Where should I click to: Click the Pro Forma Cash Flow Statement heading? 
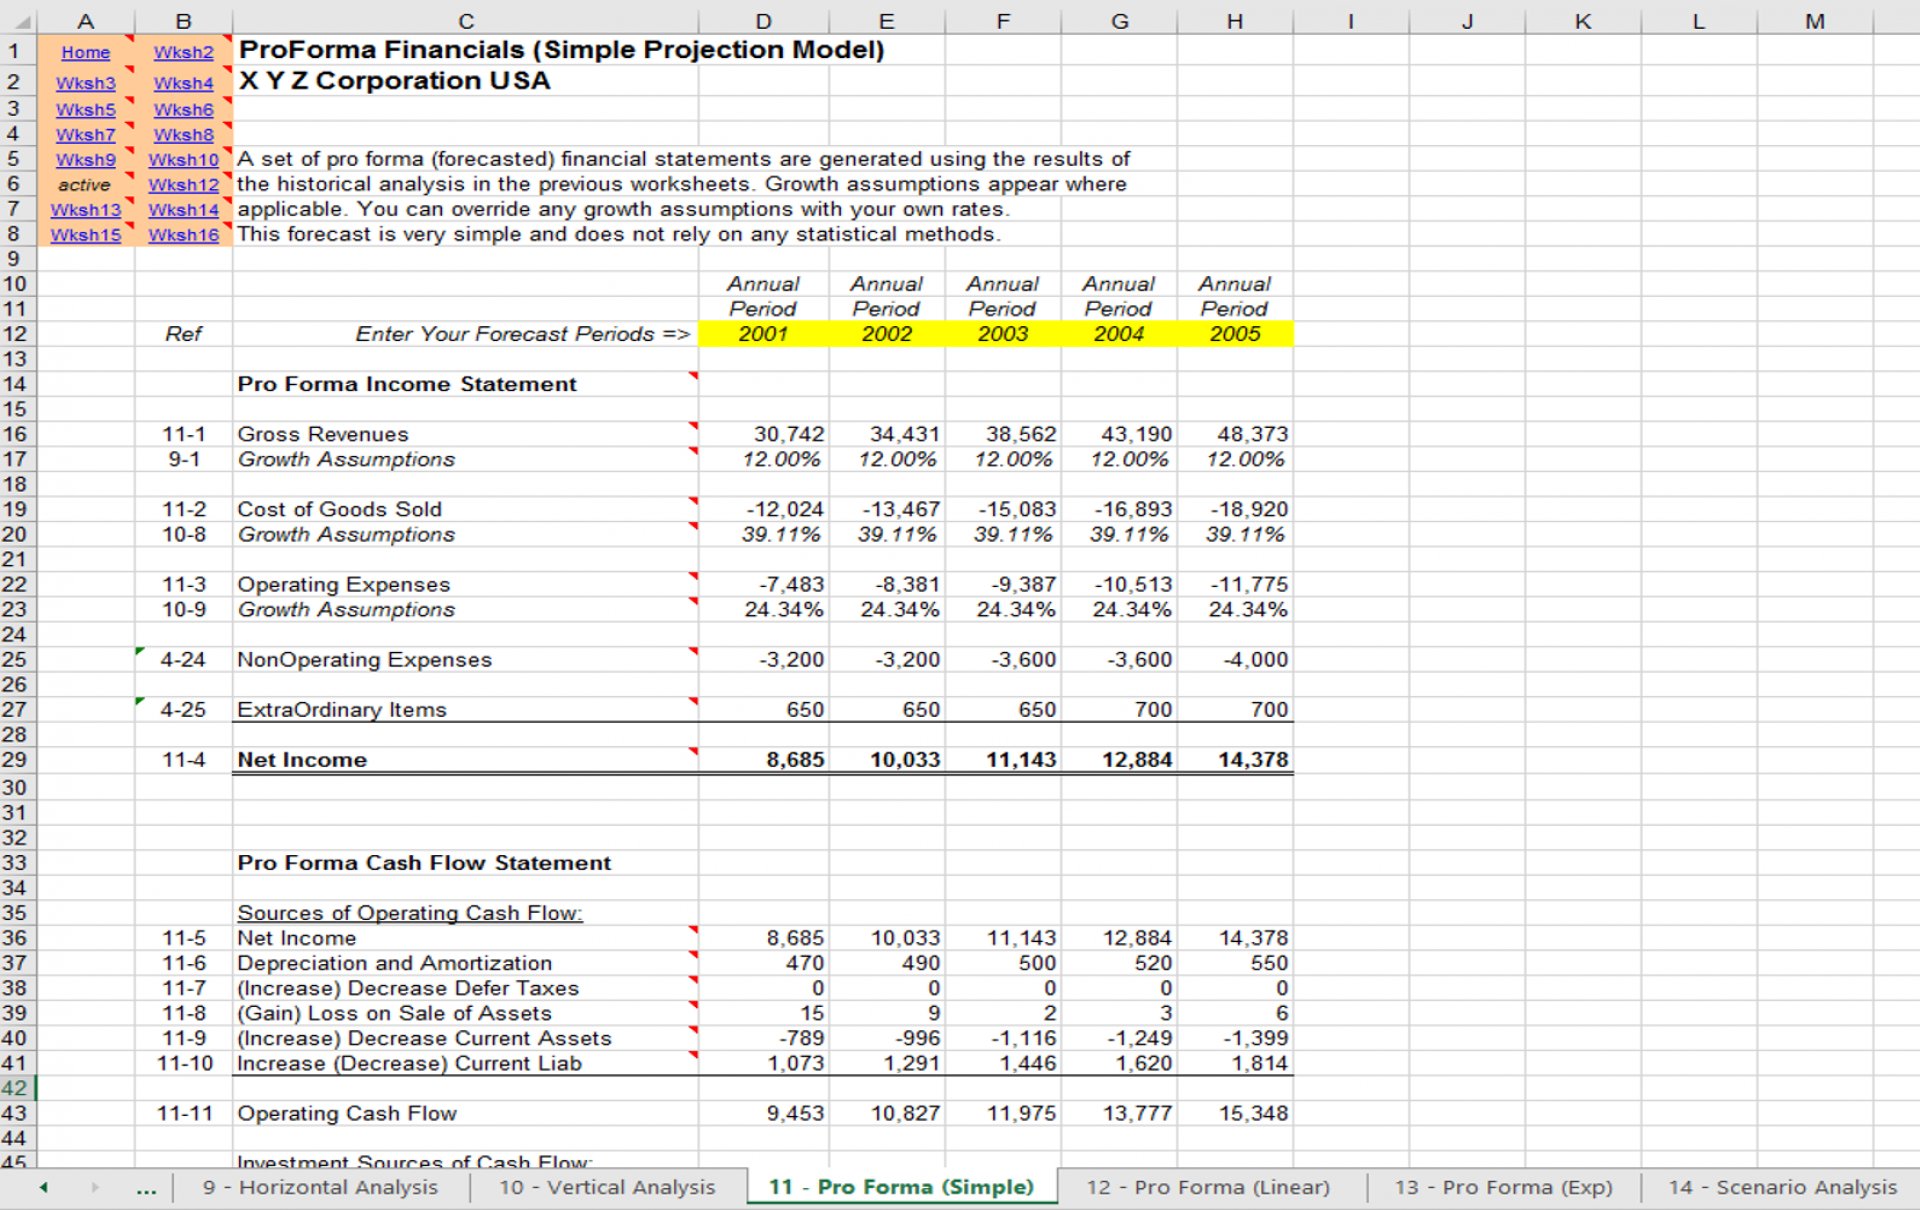[424, 863]
